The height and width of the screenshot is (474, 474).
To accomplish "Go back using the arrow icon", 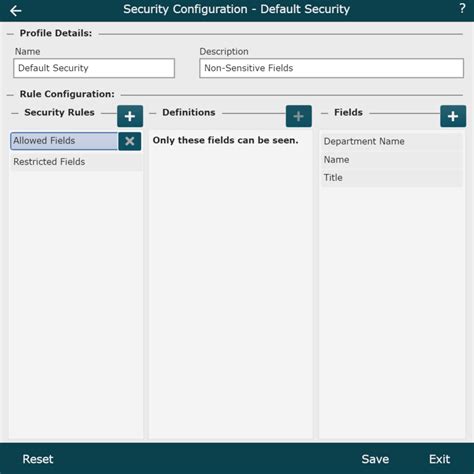I will click(x=16, y=11).
